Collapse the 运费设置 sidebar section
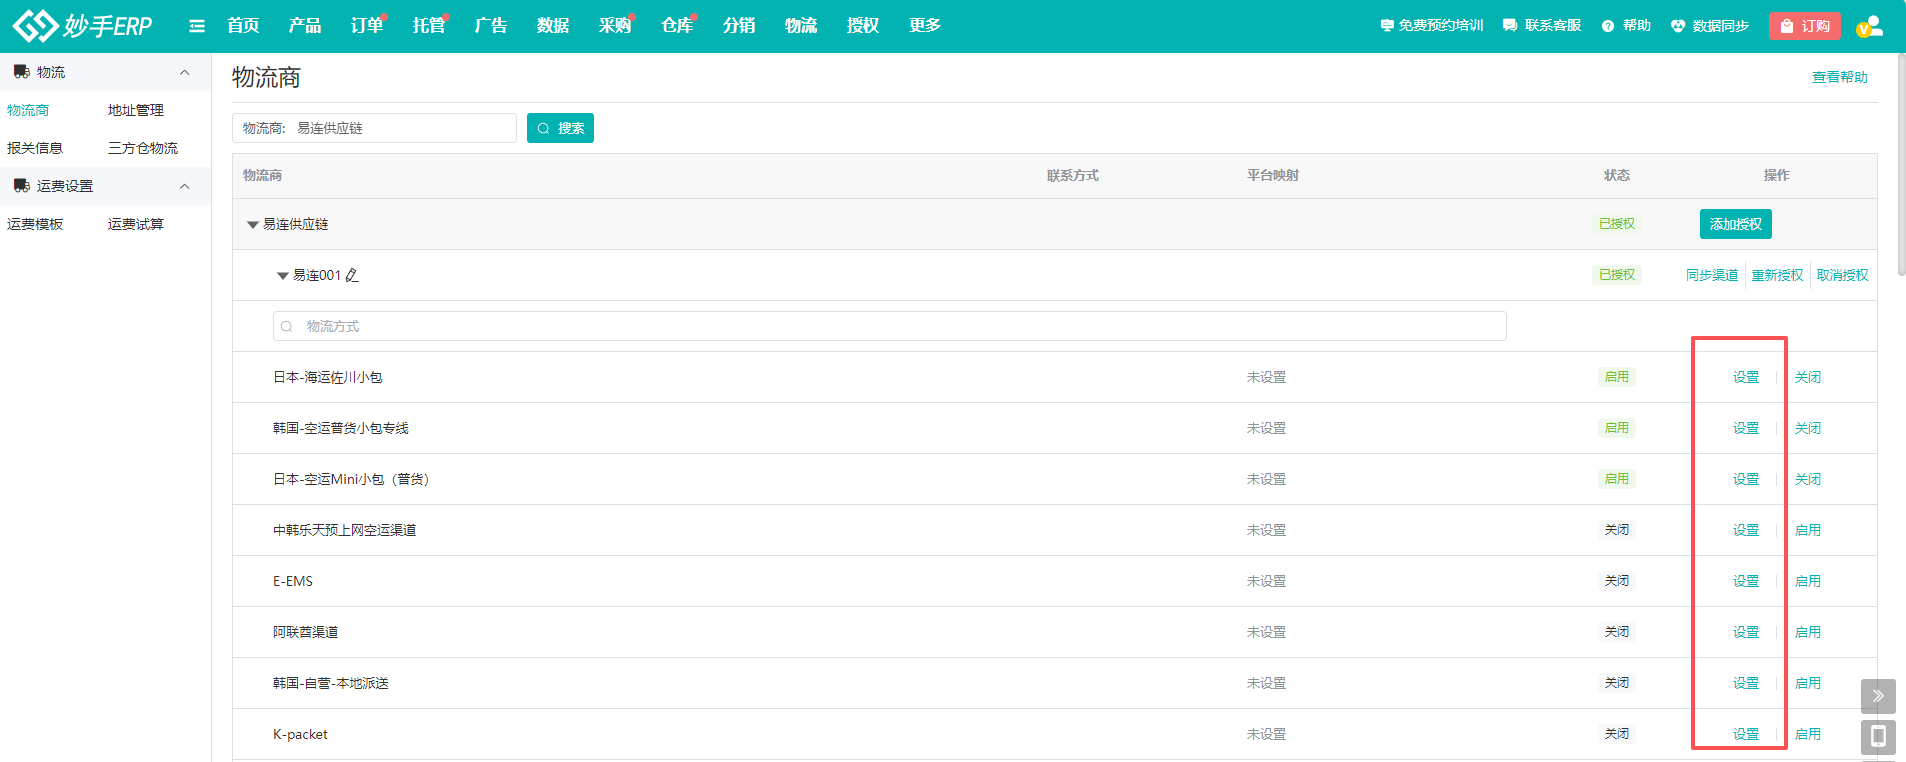This screenshot has height=762, width=1906. click(x=184, y=186)
